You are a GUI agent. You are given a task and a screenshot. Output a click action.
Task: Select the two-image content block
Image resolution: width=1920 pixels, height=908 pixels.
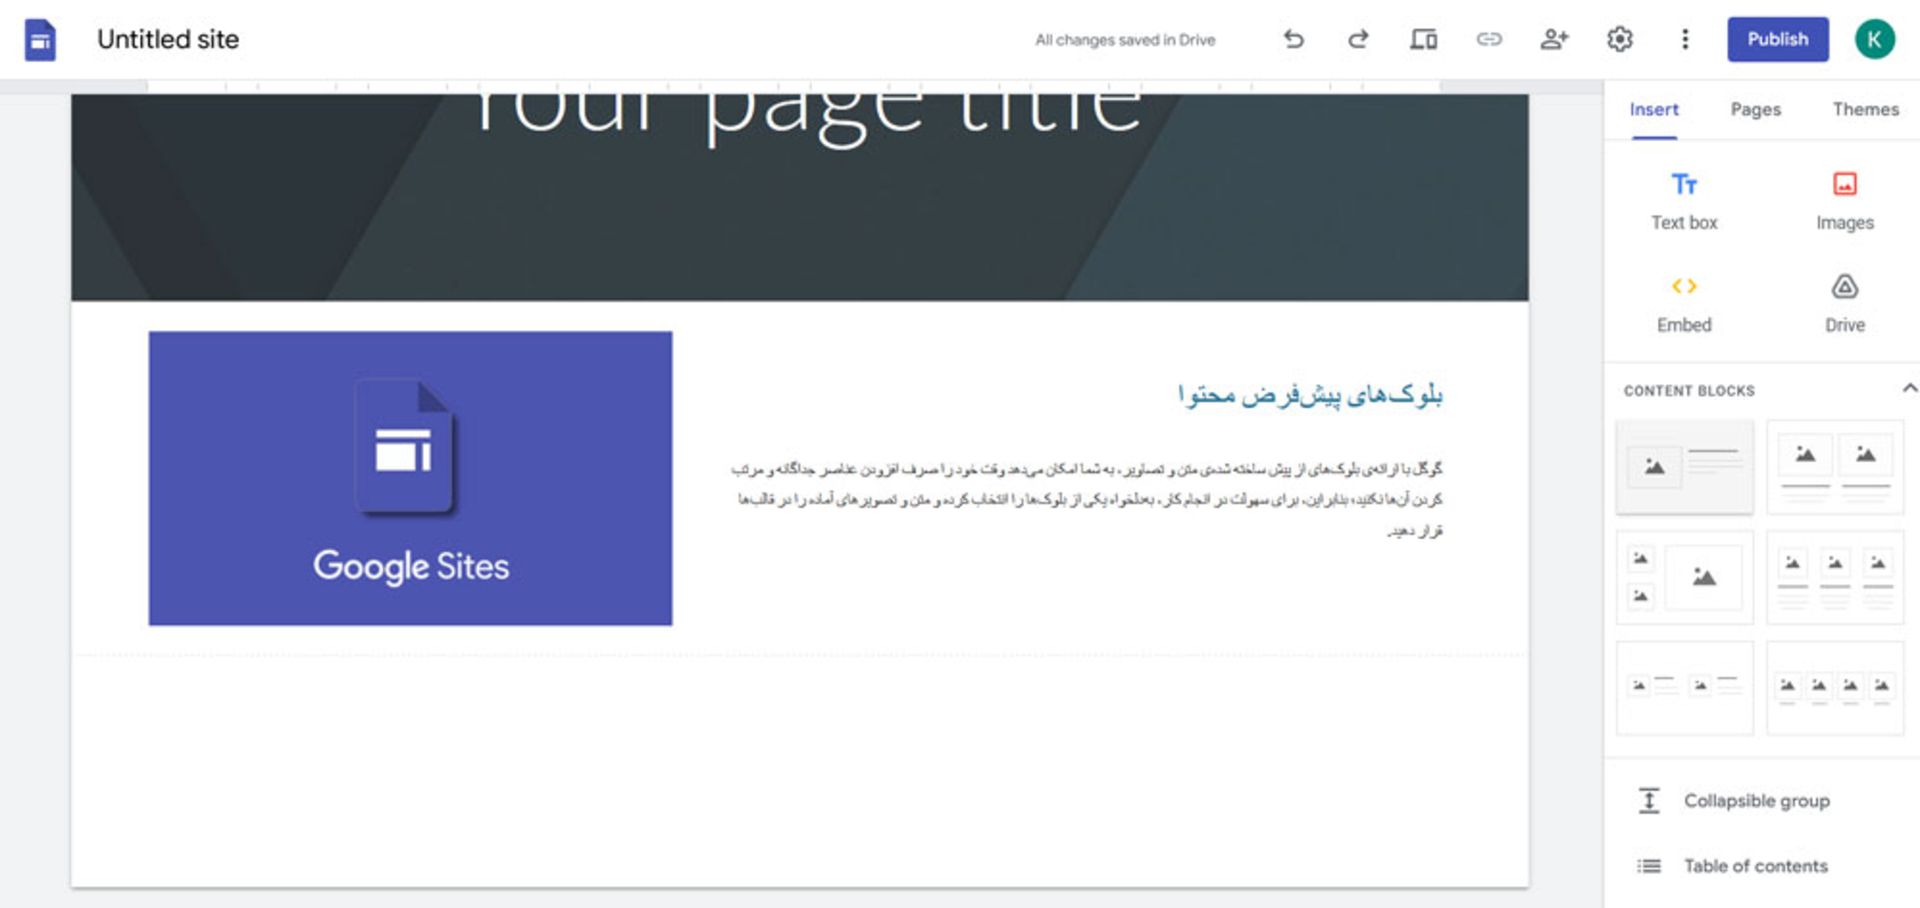(x=1835, y=467)
